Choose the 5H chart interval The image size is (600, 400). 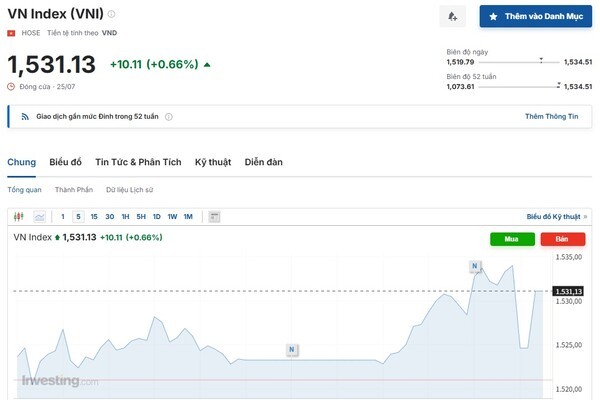point(141,217)
